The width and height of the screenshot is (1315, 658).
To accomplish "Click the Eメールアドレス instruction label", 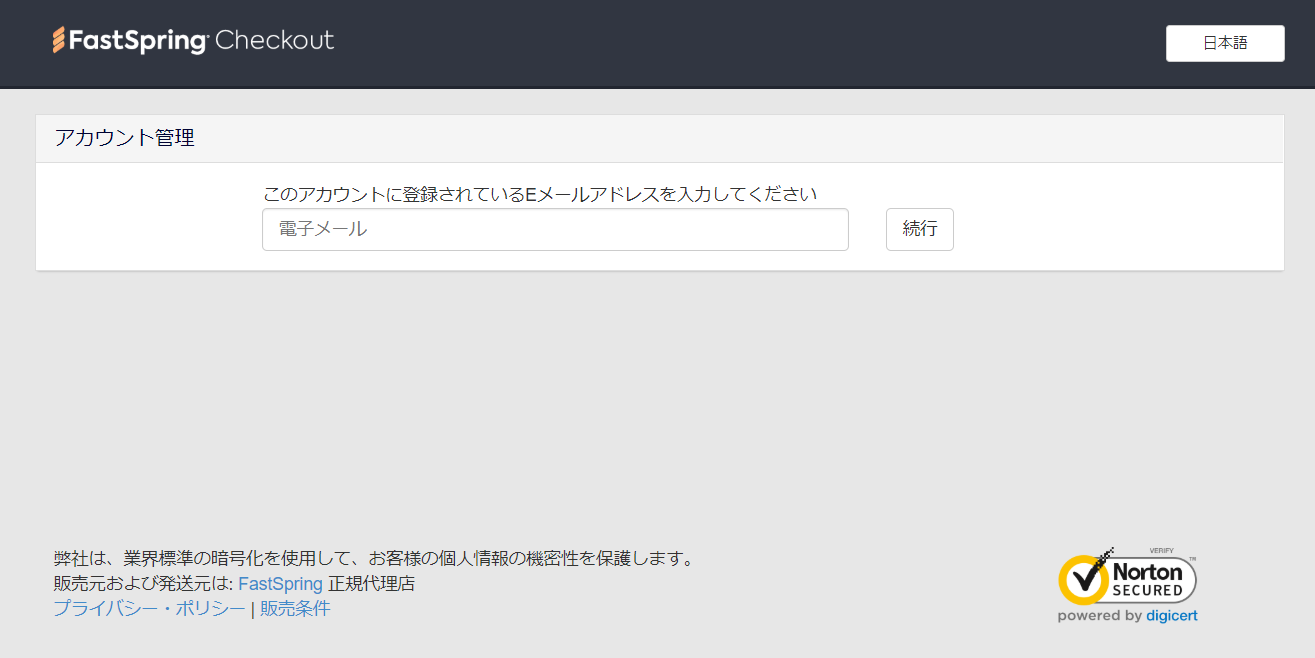I will 539,194.
